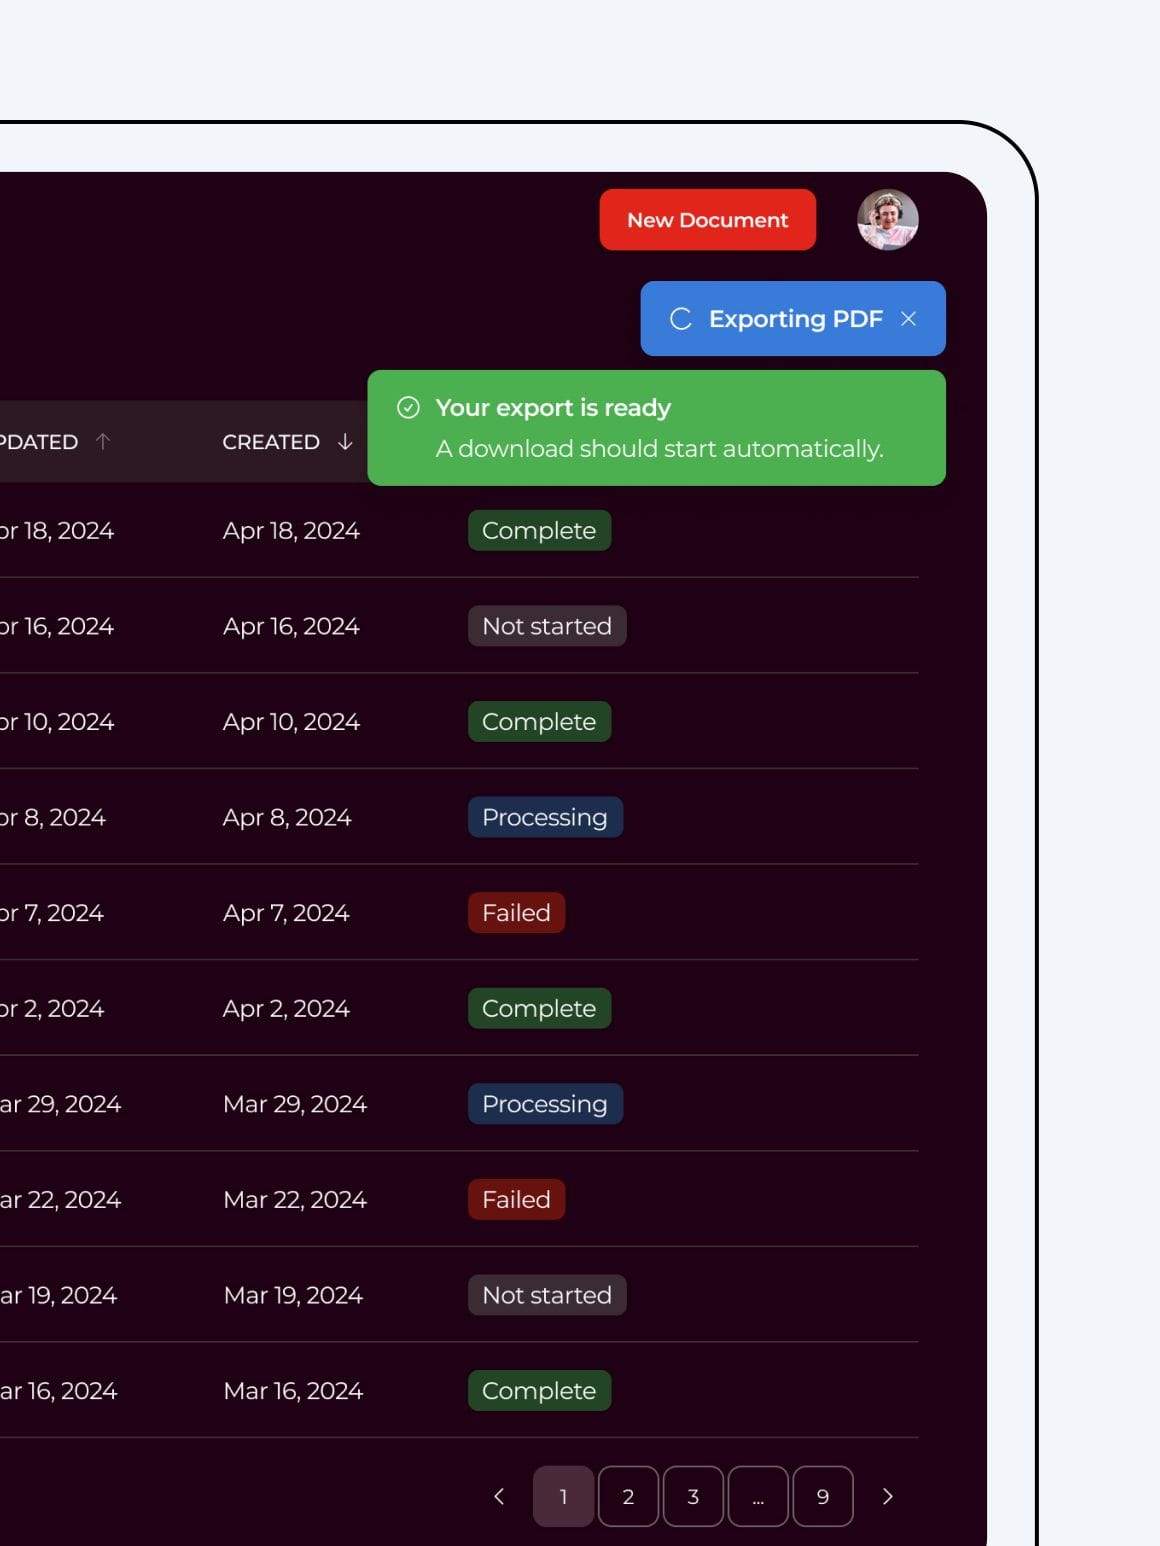Screen dimensions: 1160x1546
Task: Click the Created column header
Action: pos(271,442)
